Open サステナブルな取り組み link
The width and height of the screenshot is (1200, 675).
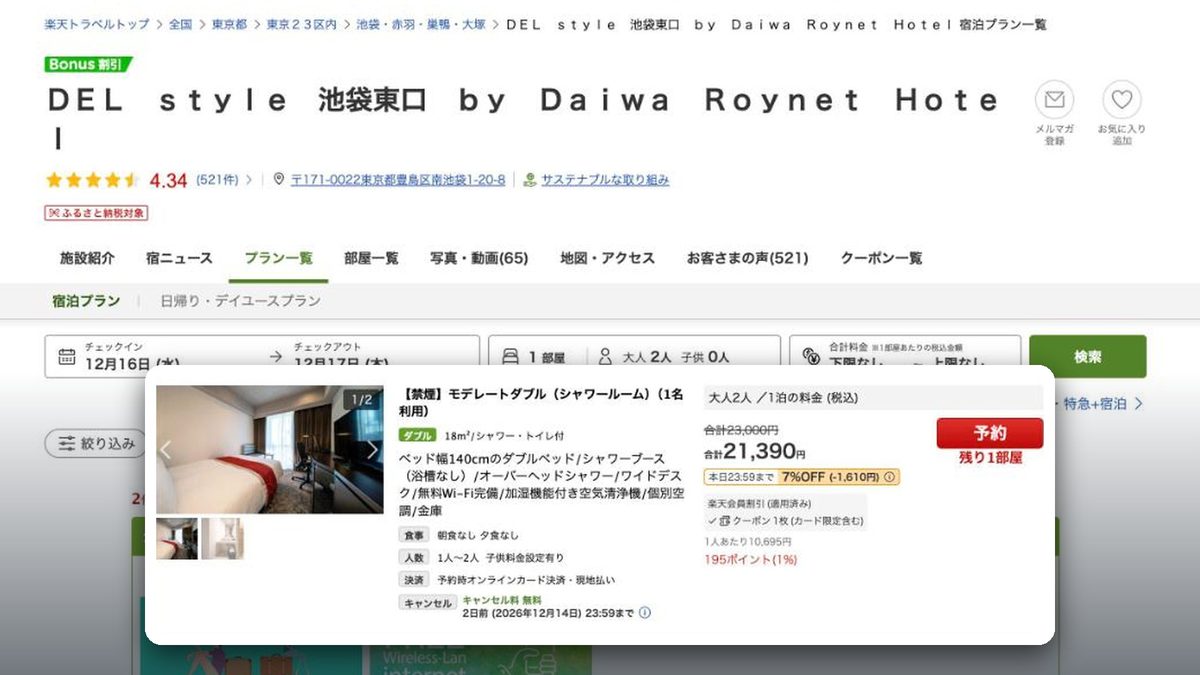click(x=605, y=180)
